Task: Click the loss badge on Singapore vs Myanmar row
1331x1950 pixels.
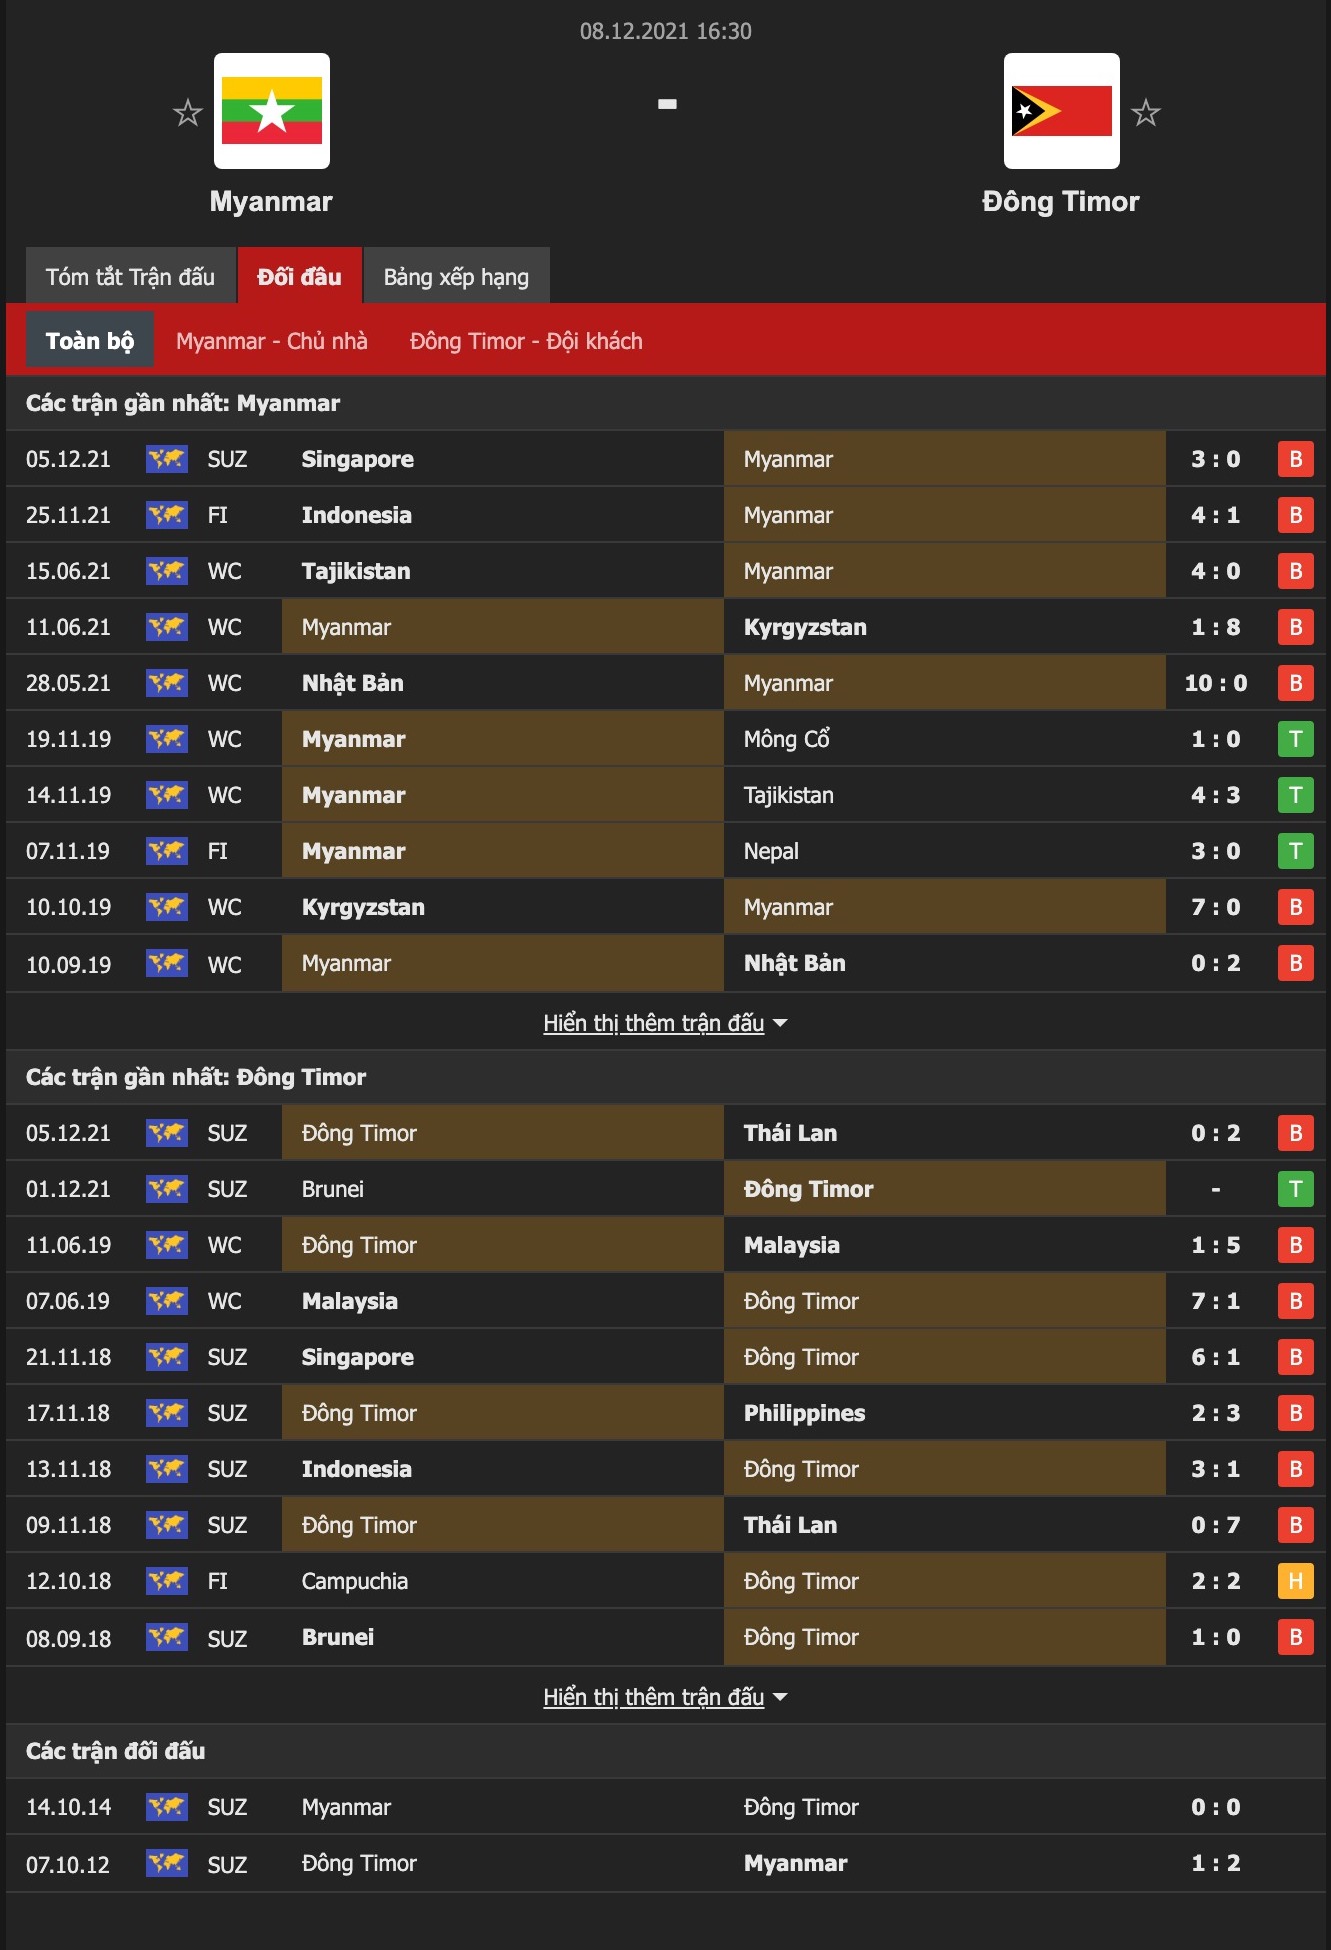Action: 1295,459
